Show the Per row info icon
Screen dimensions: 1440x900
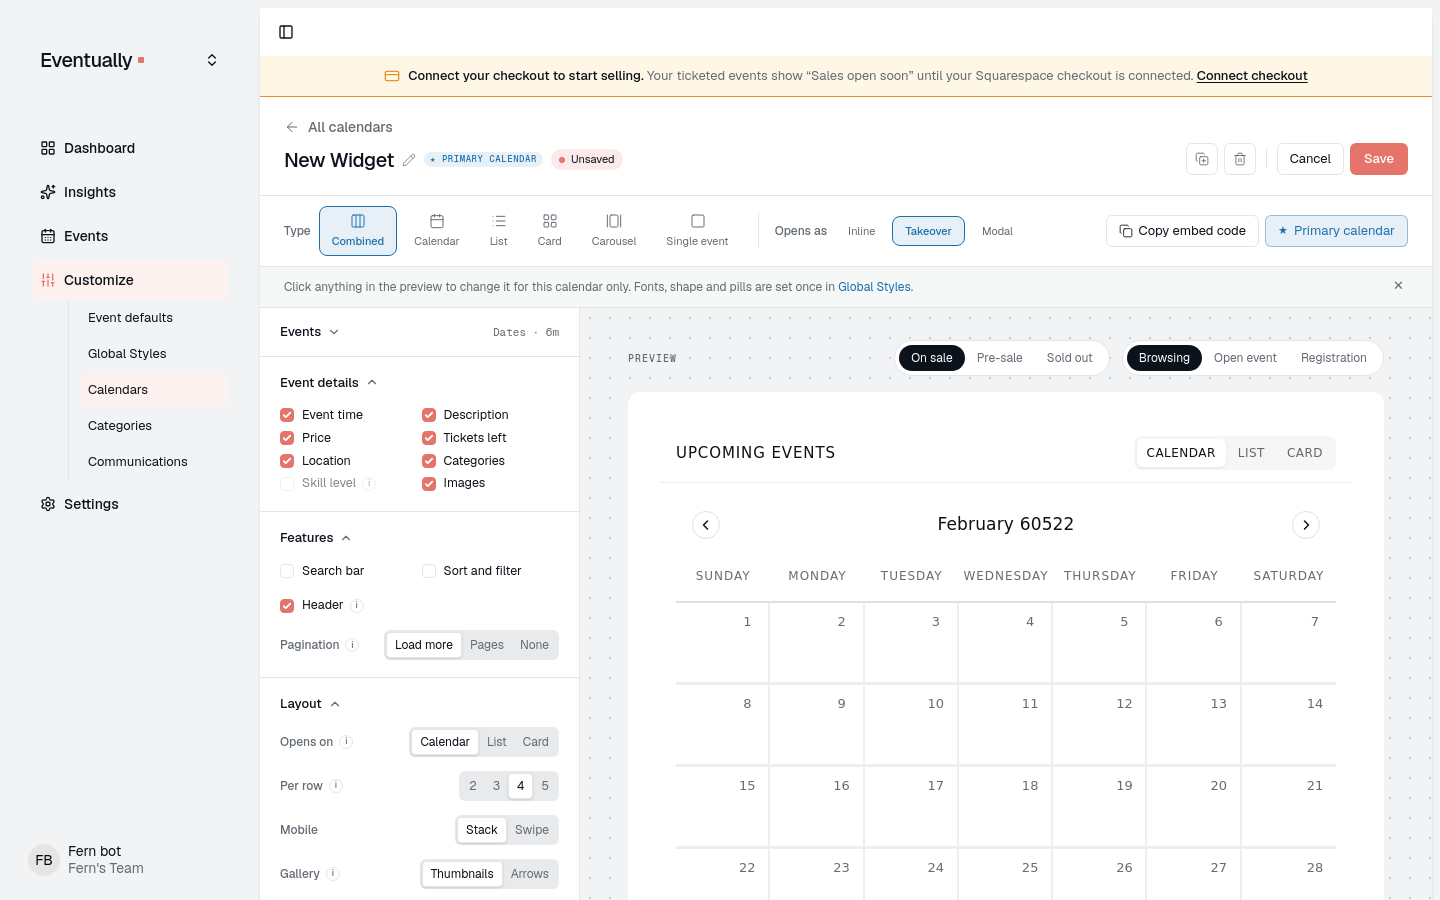(x=336, y=786)
